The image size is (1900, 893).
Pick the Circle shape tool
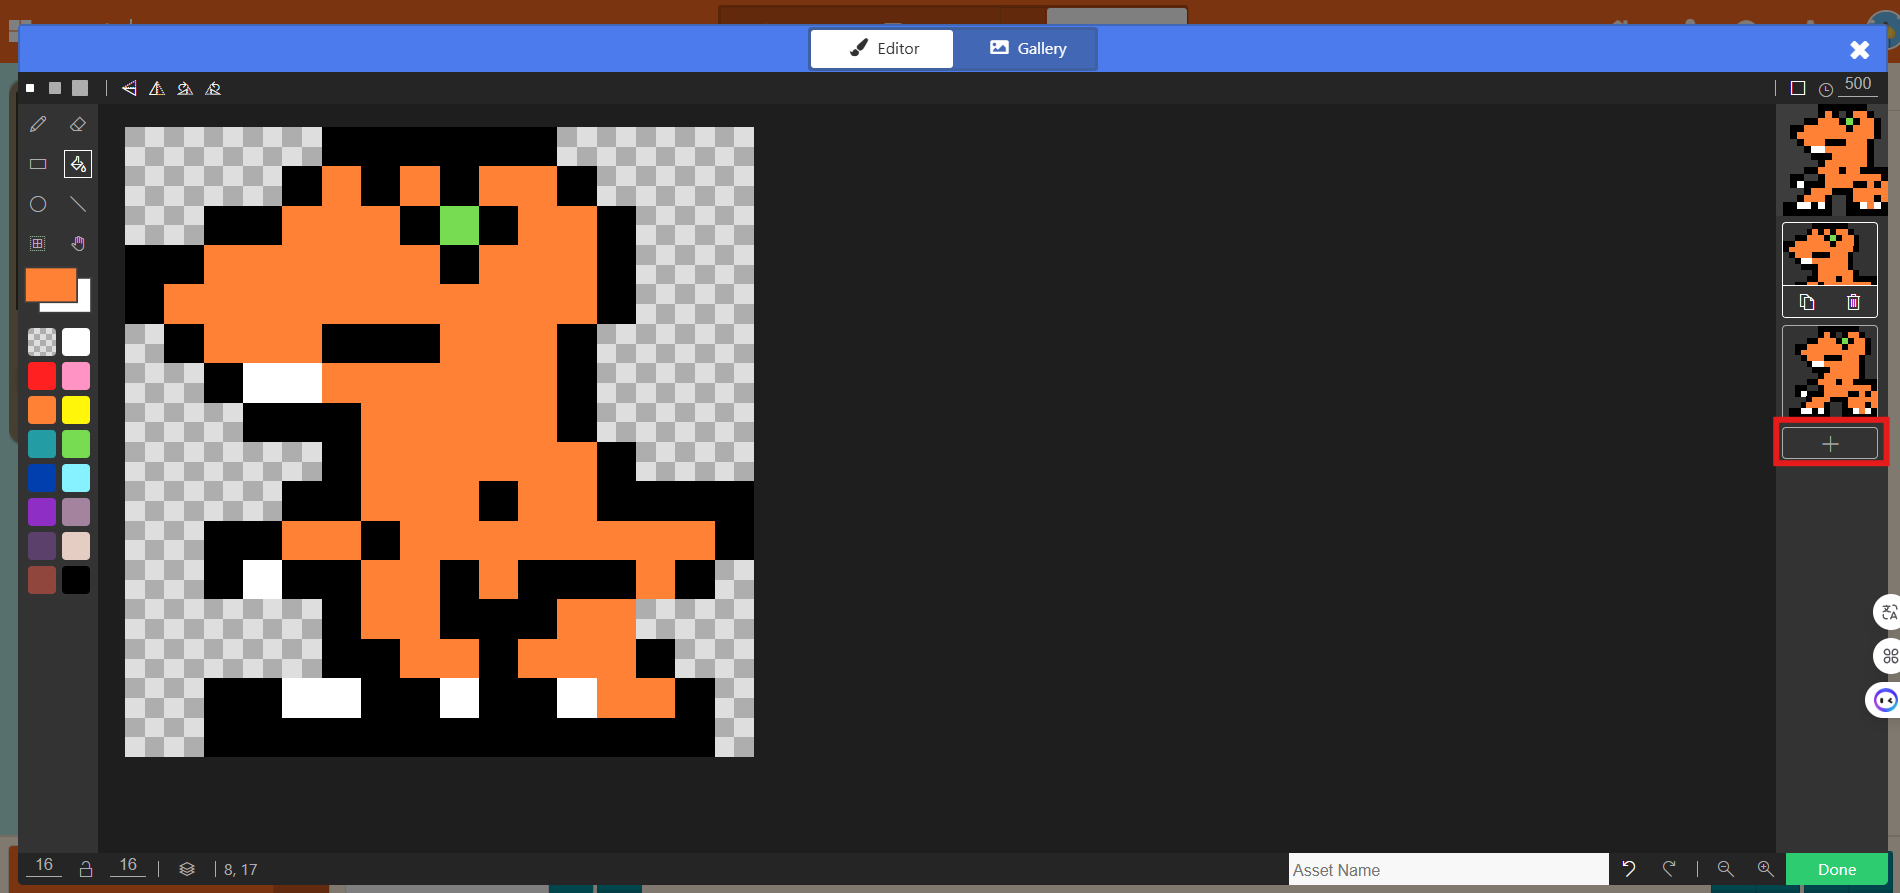pyautogui.click(x=38, y=204)
